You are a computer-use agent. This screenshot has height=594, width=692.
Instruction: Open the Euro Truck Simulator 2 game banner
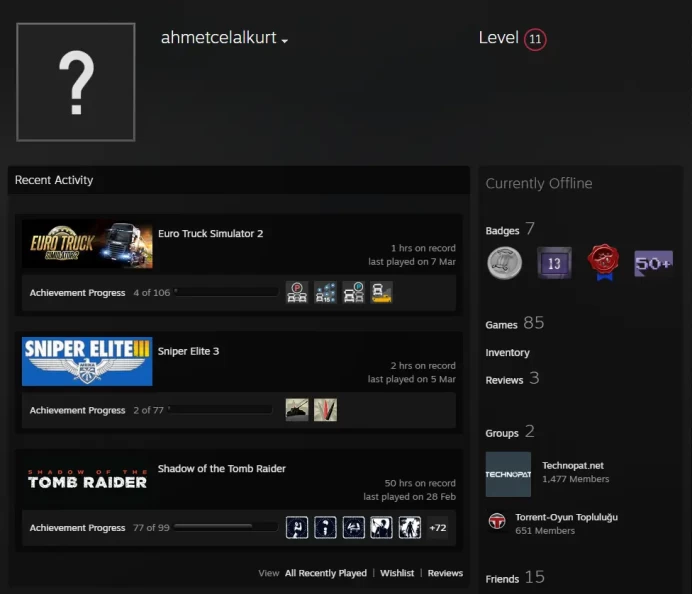tap(87, 244)
